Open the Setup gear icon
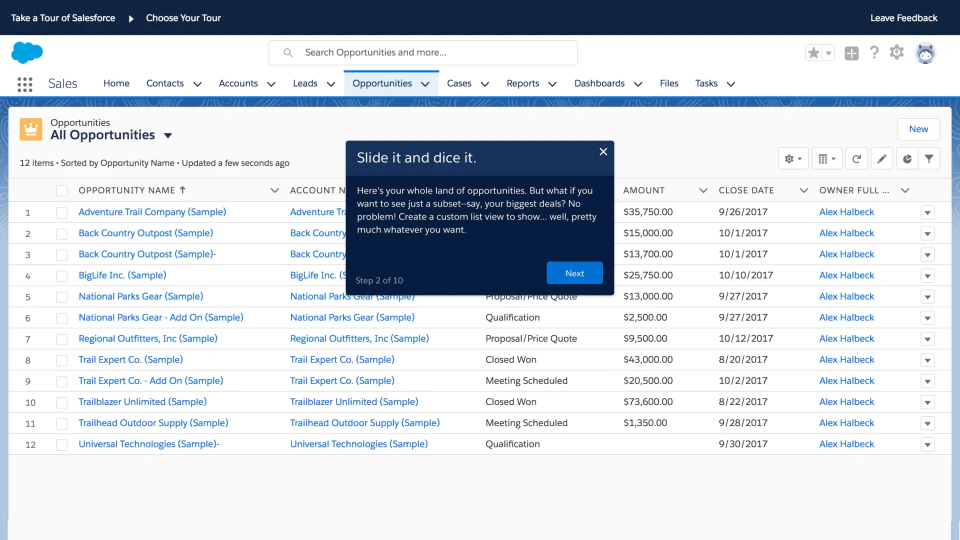This screenshot has width=960, height=540. click(897, 53)
